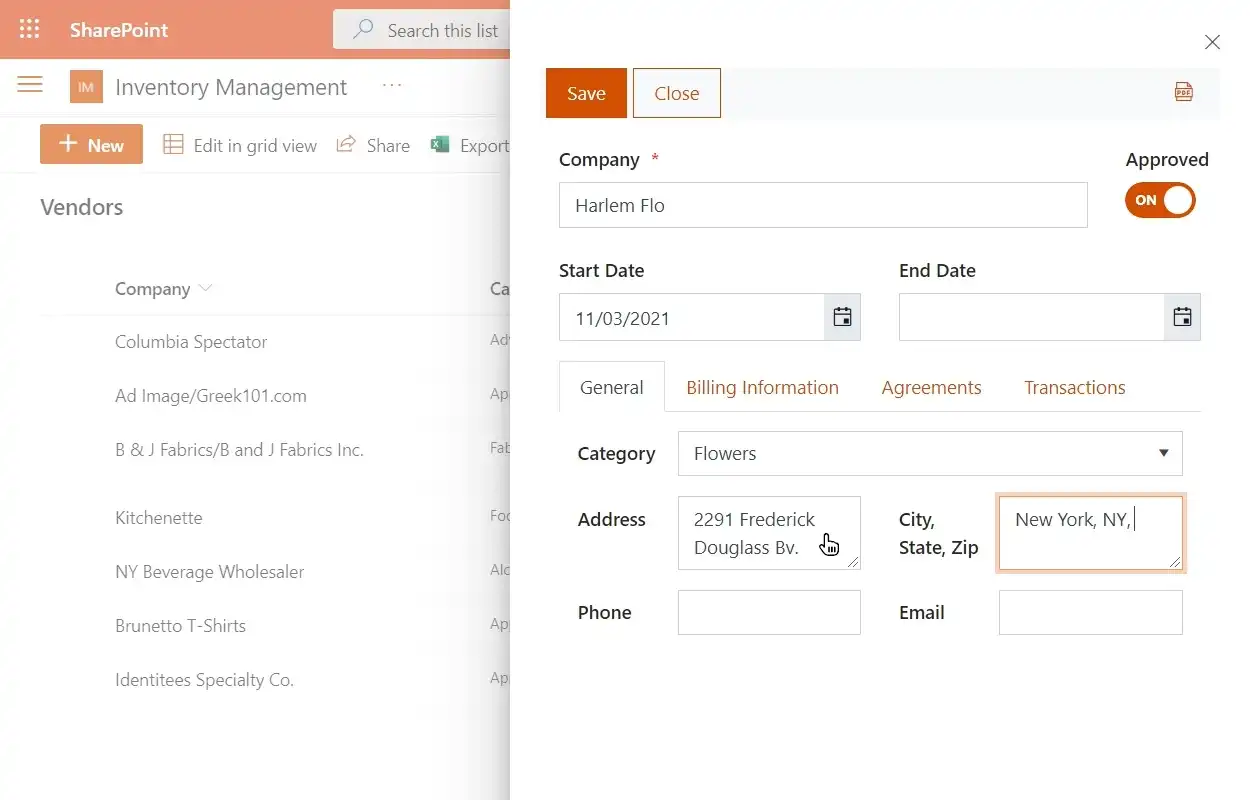Click the Share command
The image size is (1250, 800).
pos(373,145)
